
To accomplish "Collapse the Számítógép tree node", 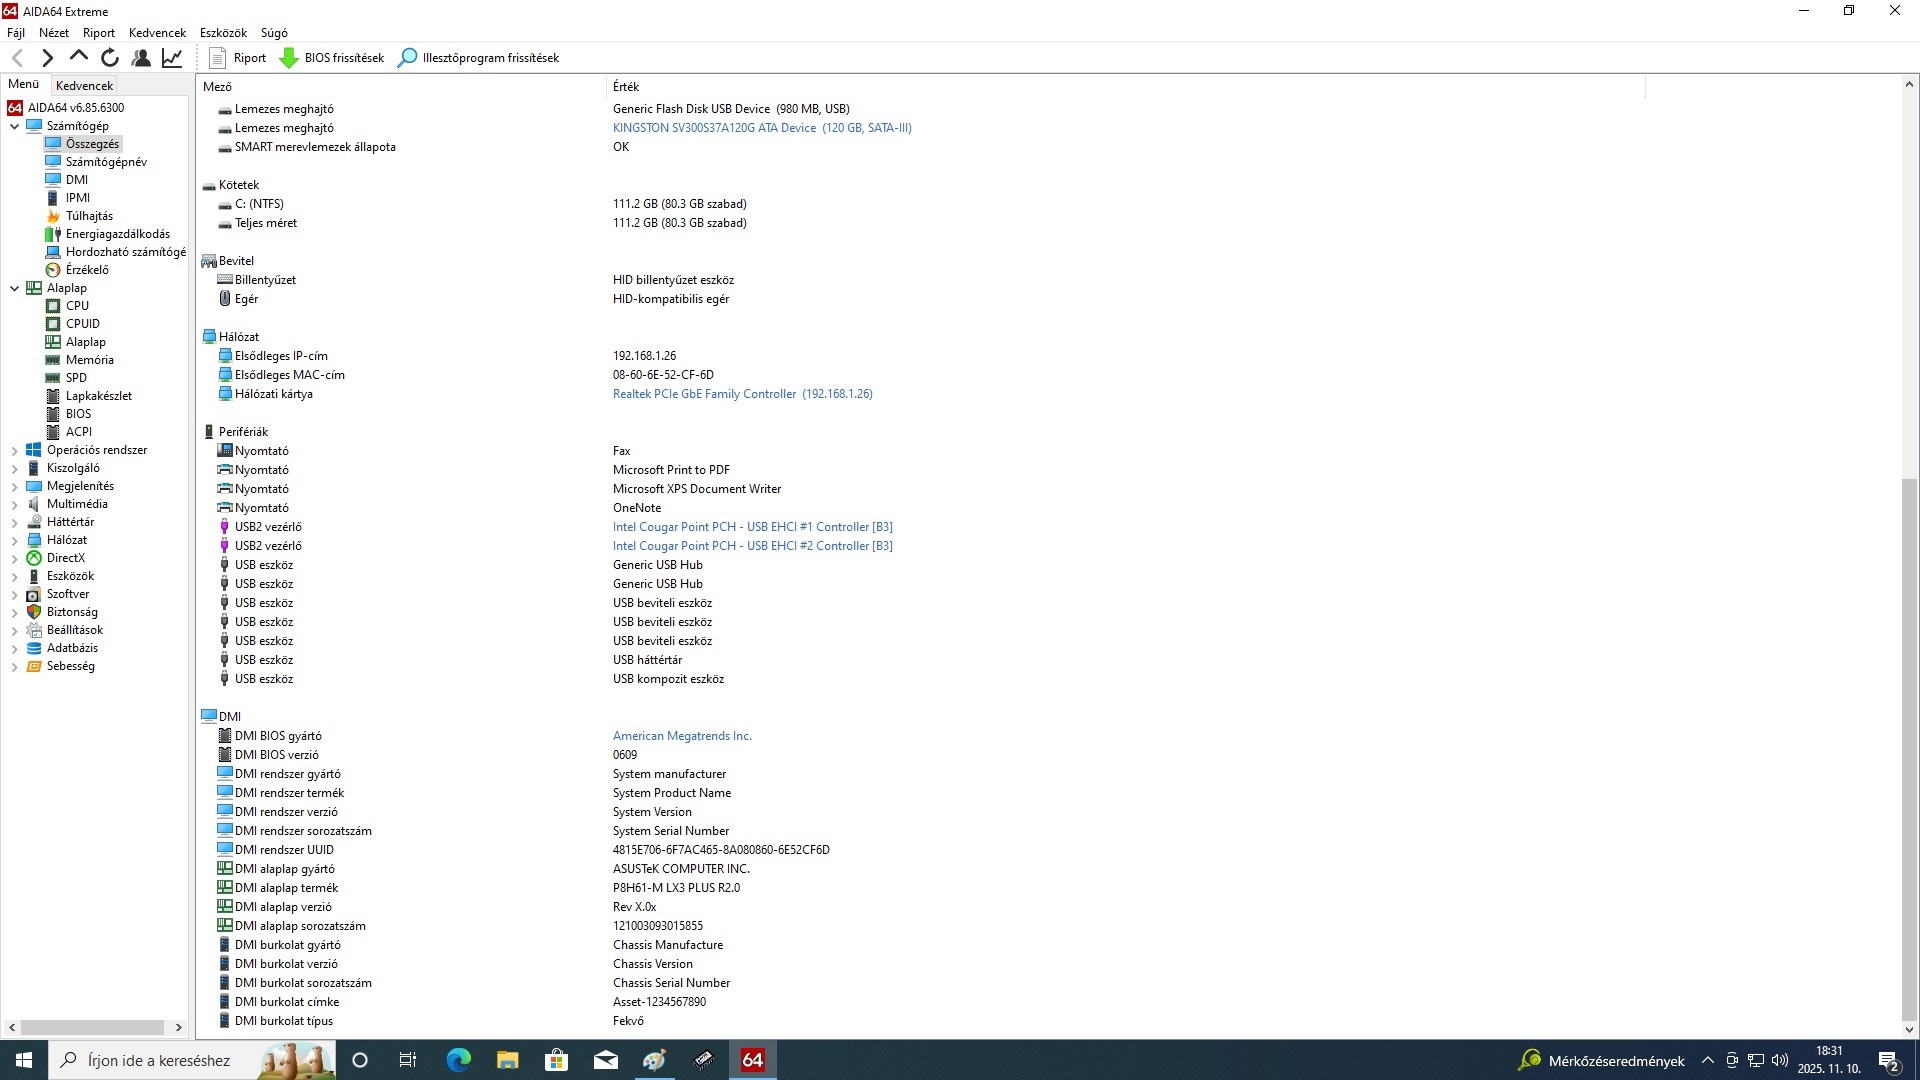I will [x=14, y=126].
